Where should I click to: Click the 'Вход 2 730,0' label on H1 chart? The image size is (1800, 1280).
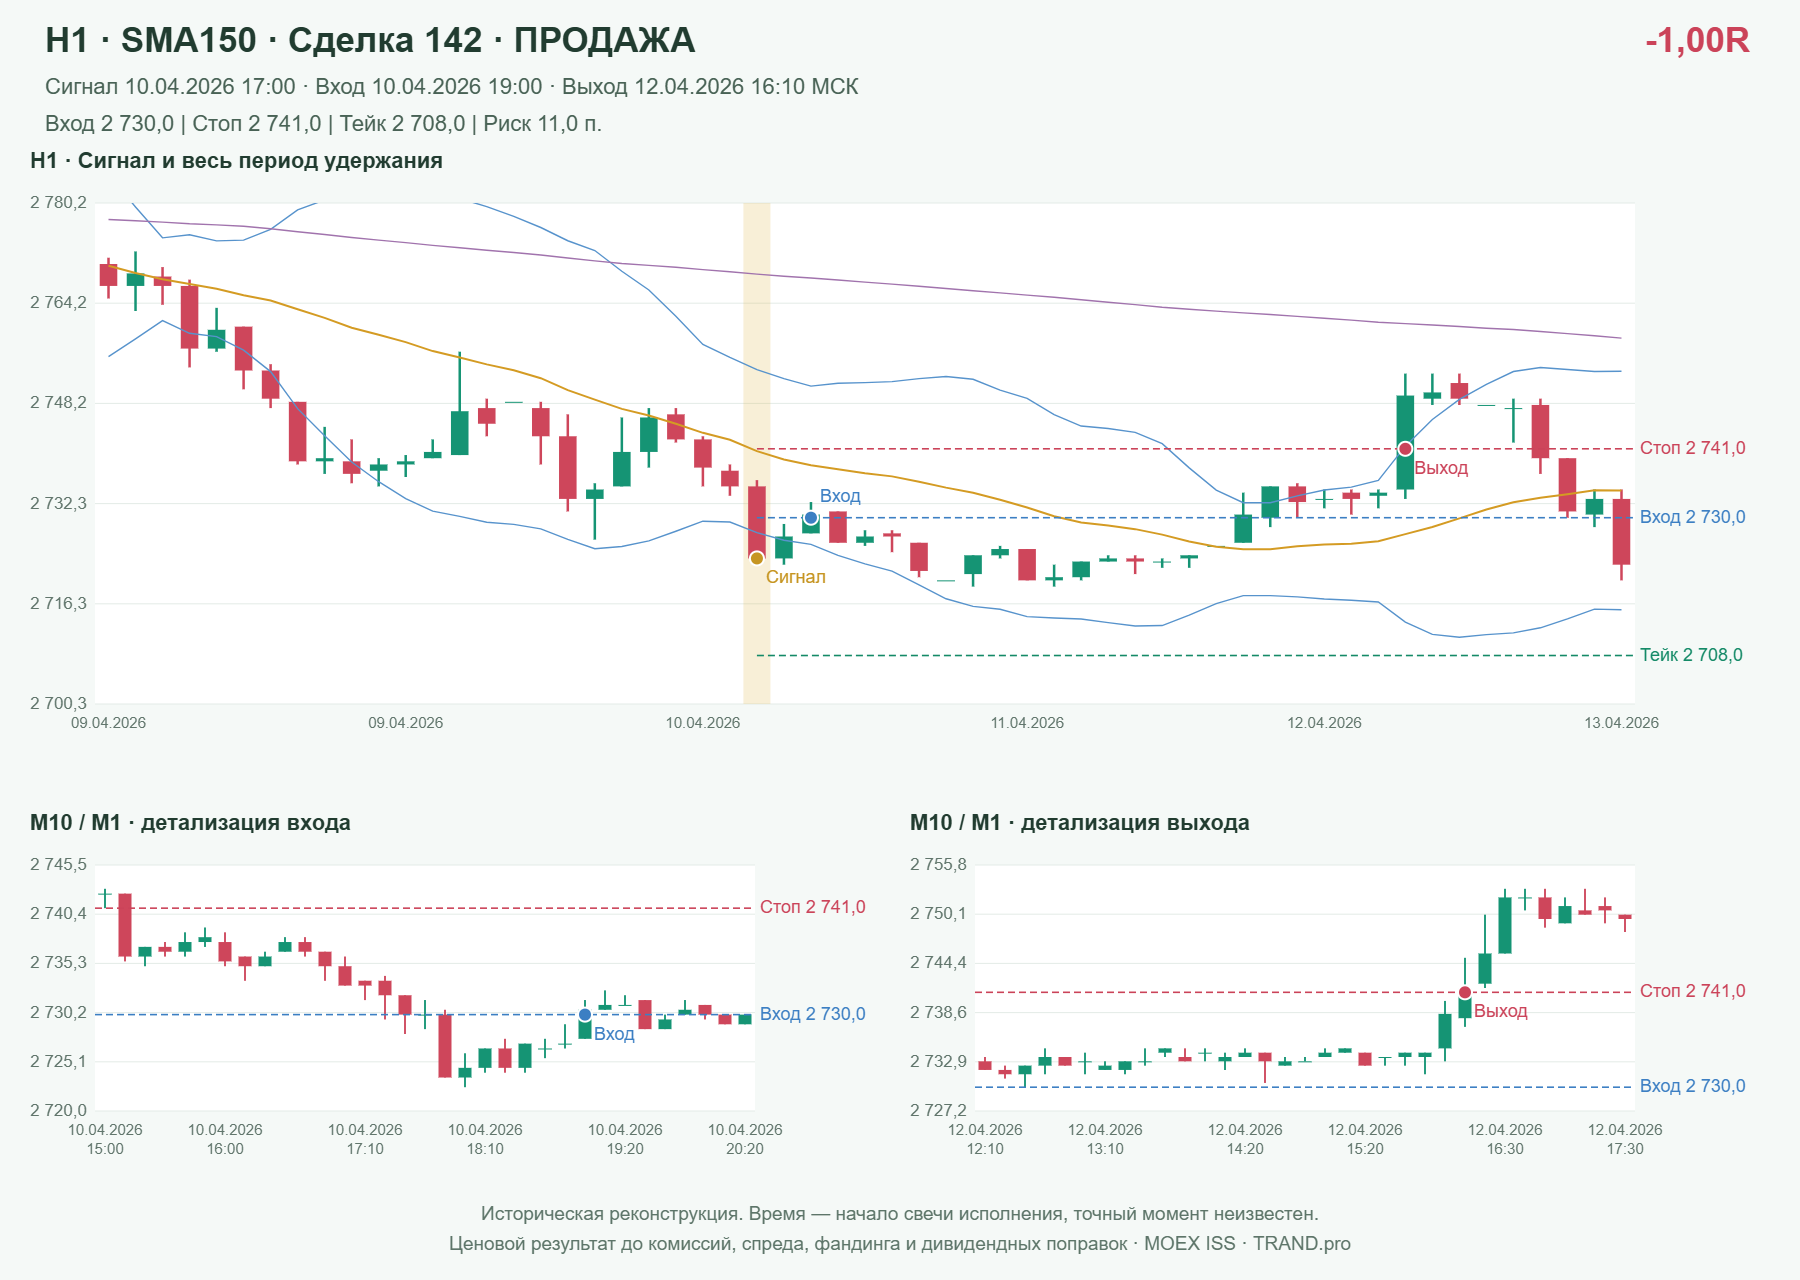pos(1692,517)
